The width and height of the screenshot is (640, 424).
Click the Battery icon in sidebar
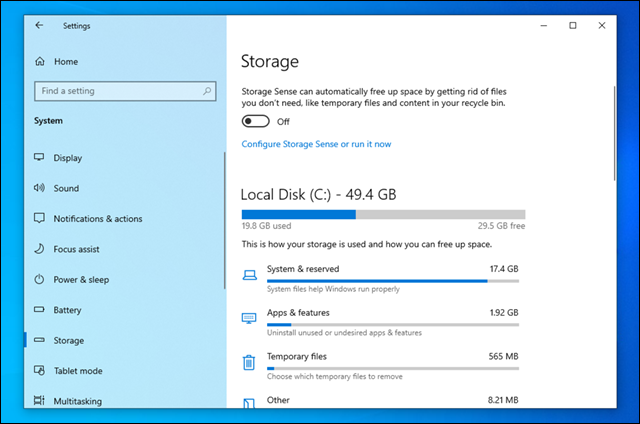pos(39,309)
